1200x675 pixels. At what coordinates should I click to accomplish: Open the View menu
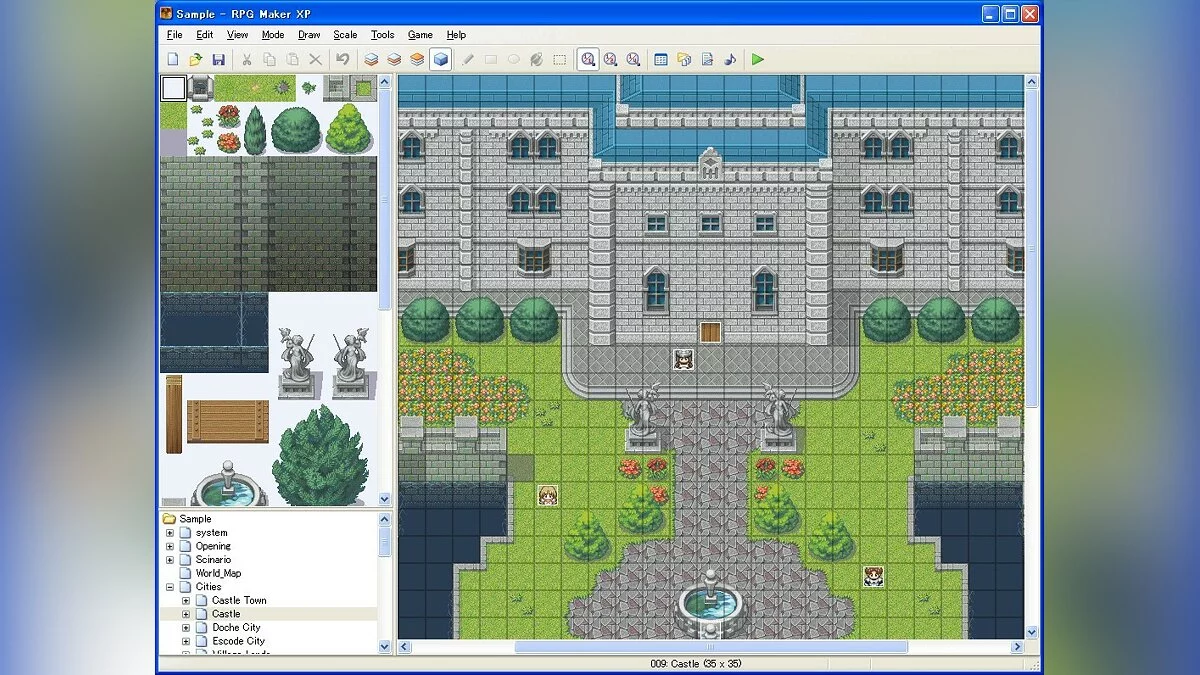(x=237, y=35)
